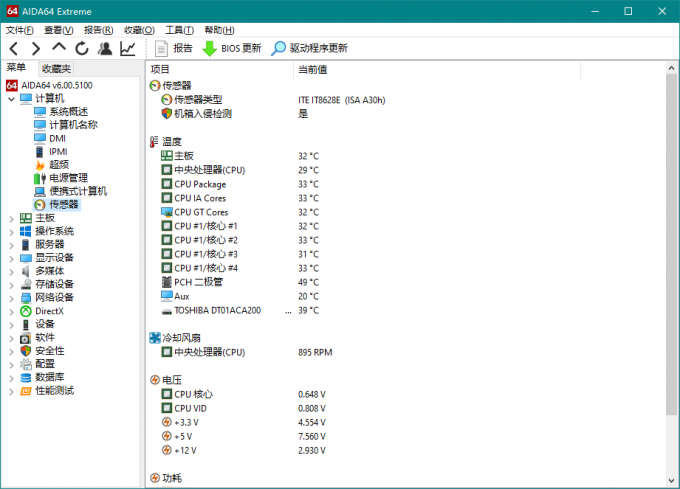
Task: Open BIOS 更新 from the toolbar
Action: [232, 49]
